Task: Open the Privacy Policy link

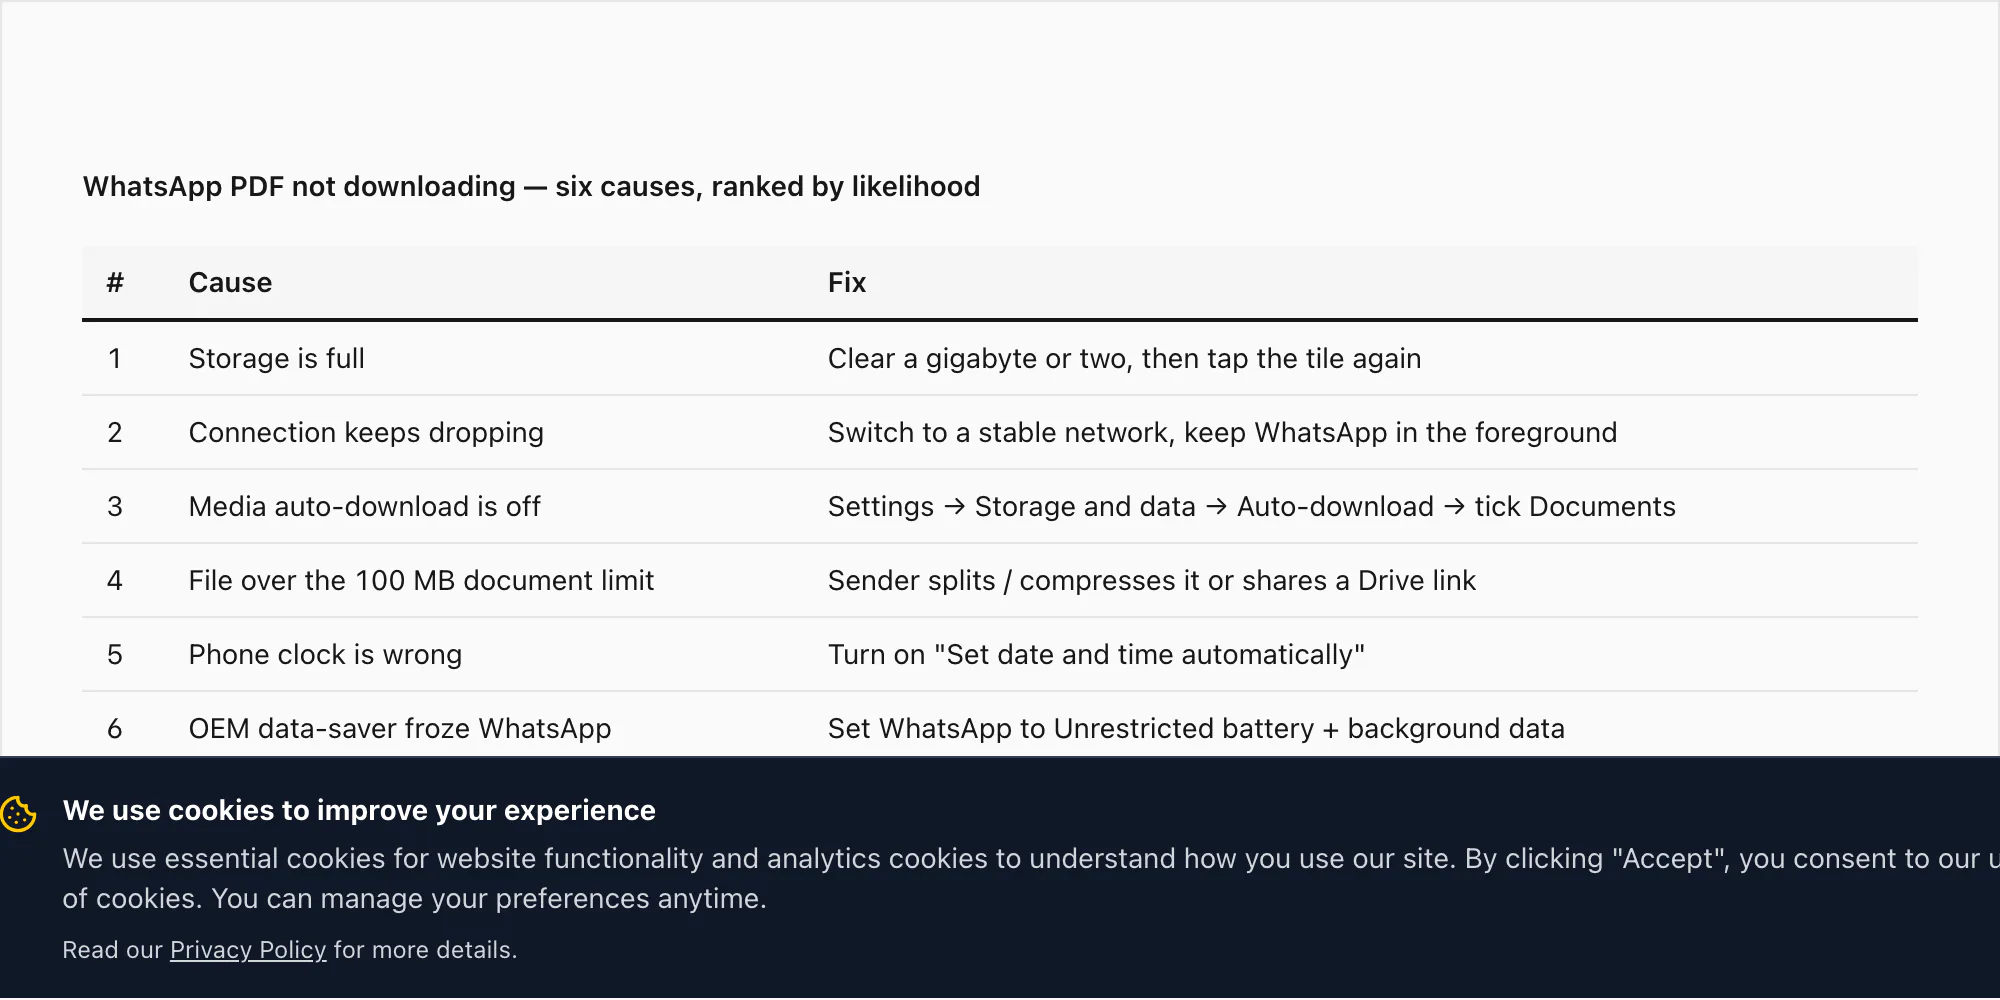Action: (x=248, y=950)
